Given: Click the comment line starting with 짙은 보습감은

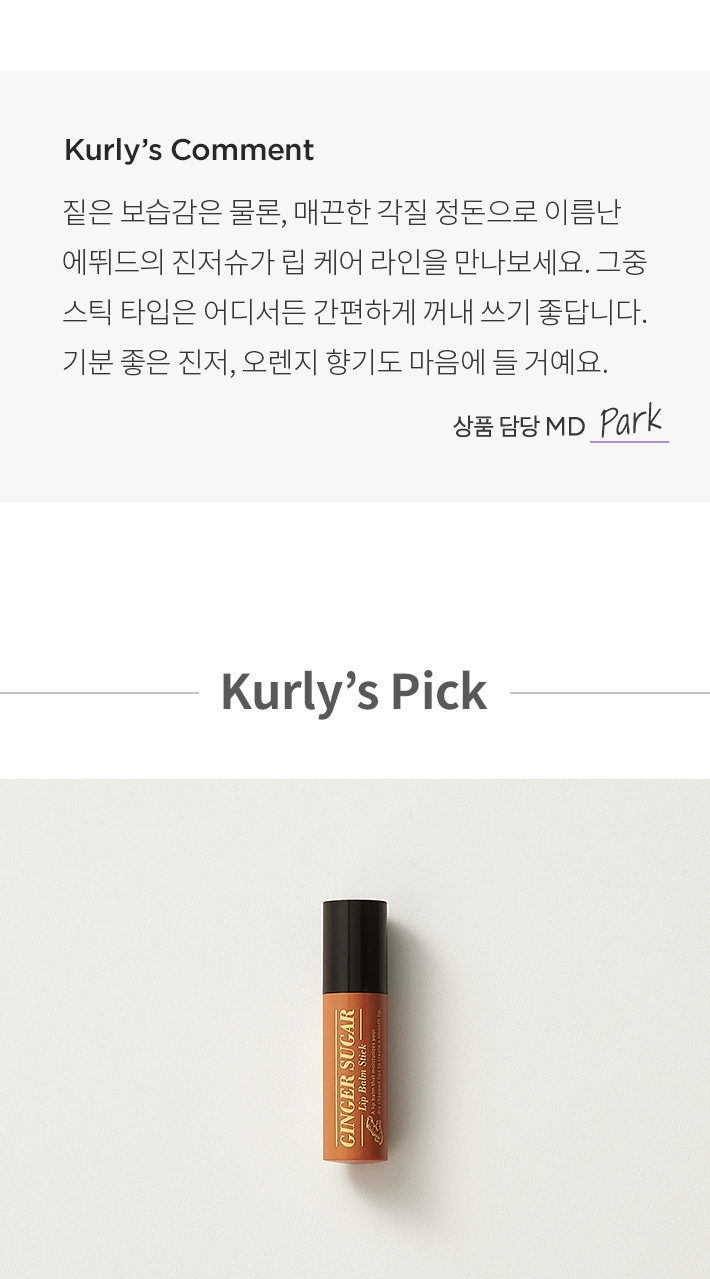Looking at the screenshot, I should 341,212.
